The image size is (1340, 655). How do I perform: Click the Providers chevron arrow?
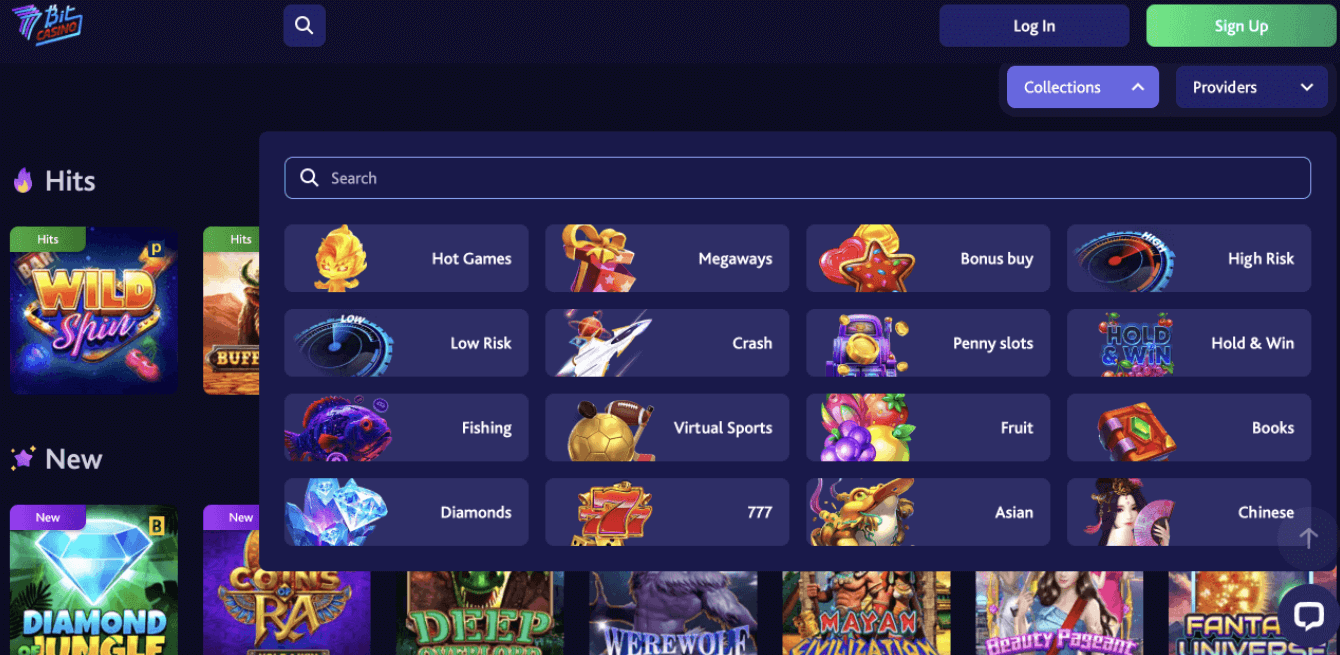[1306, 87]
